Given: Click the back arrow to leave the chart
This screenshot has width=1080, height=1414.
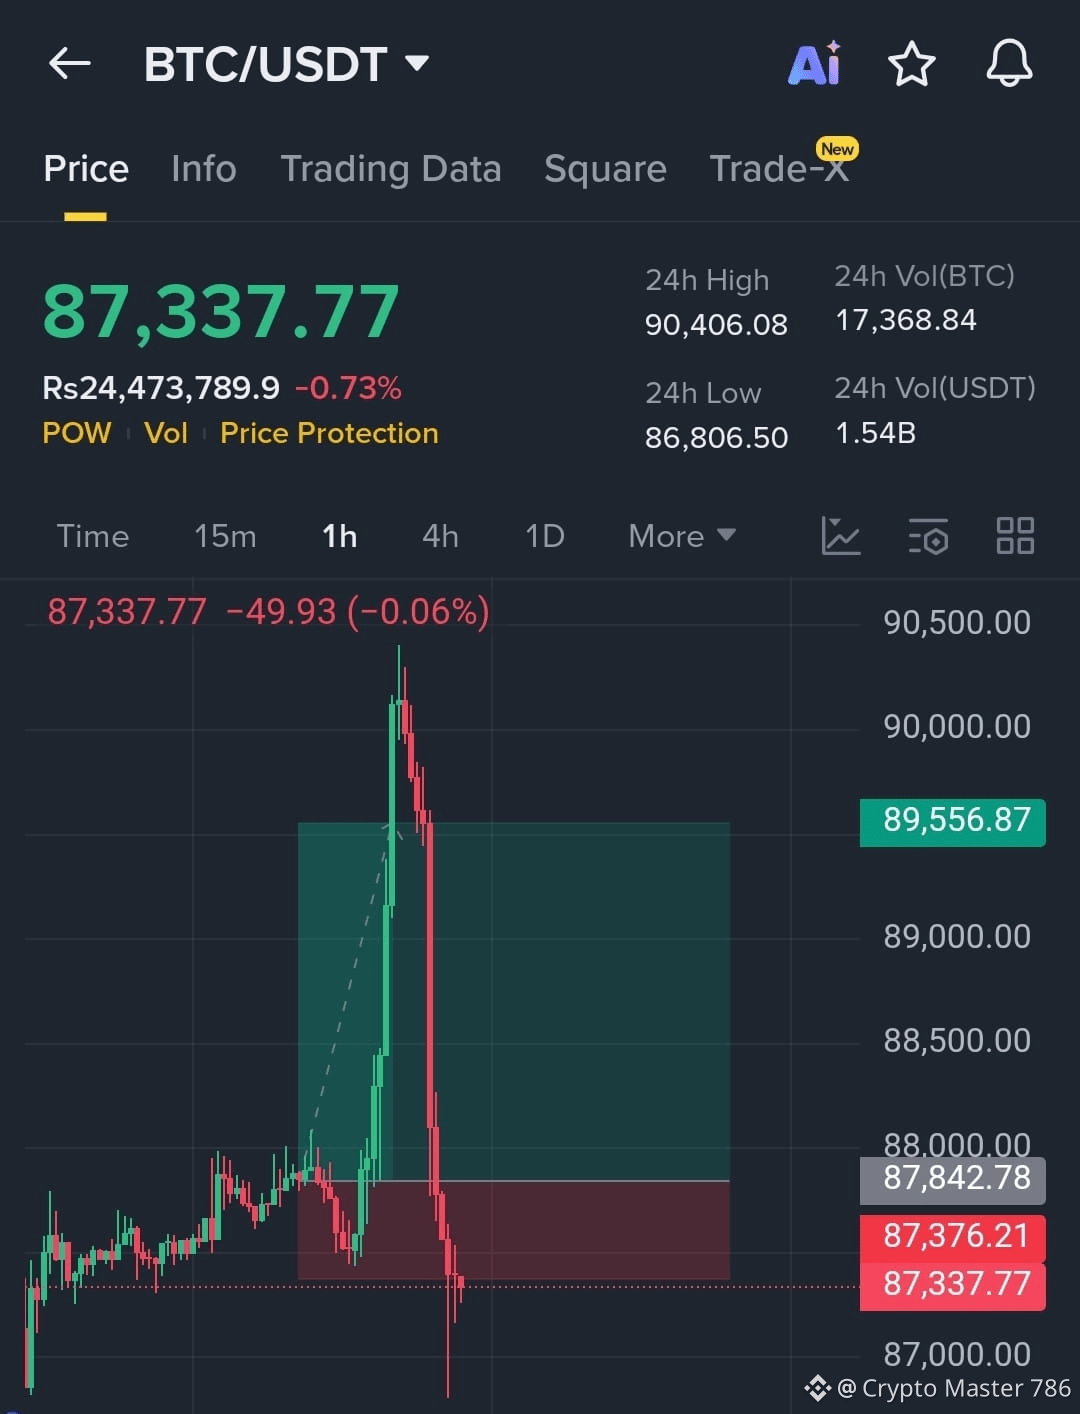Looking at the screenshot, I should pos(68,63).
